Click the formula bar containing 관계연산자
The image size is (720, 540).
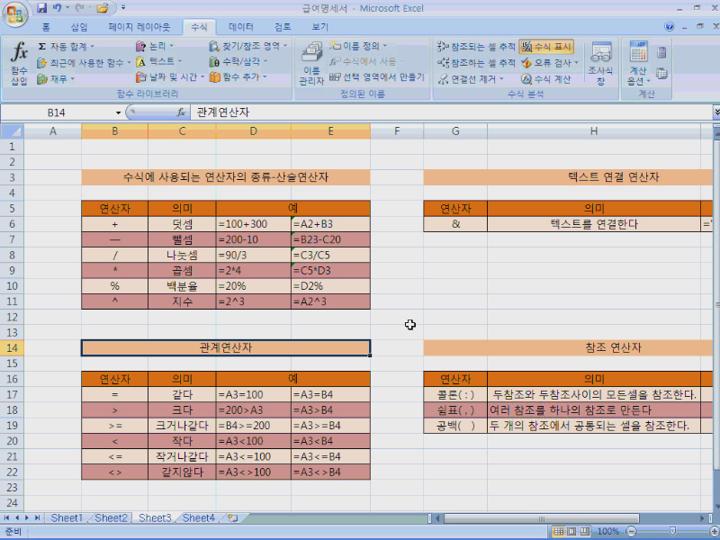coord(451,112)
